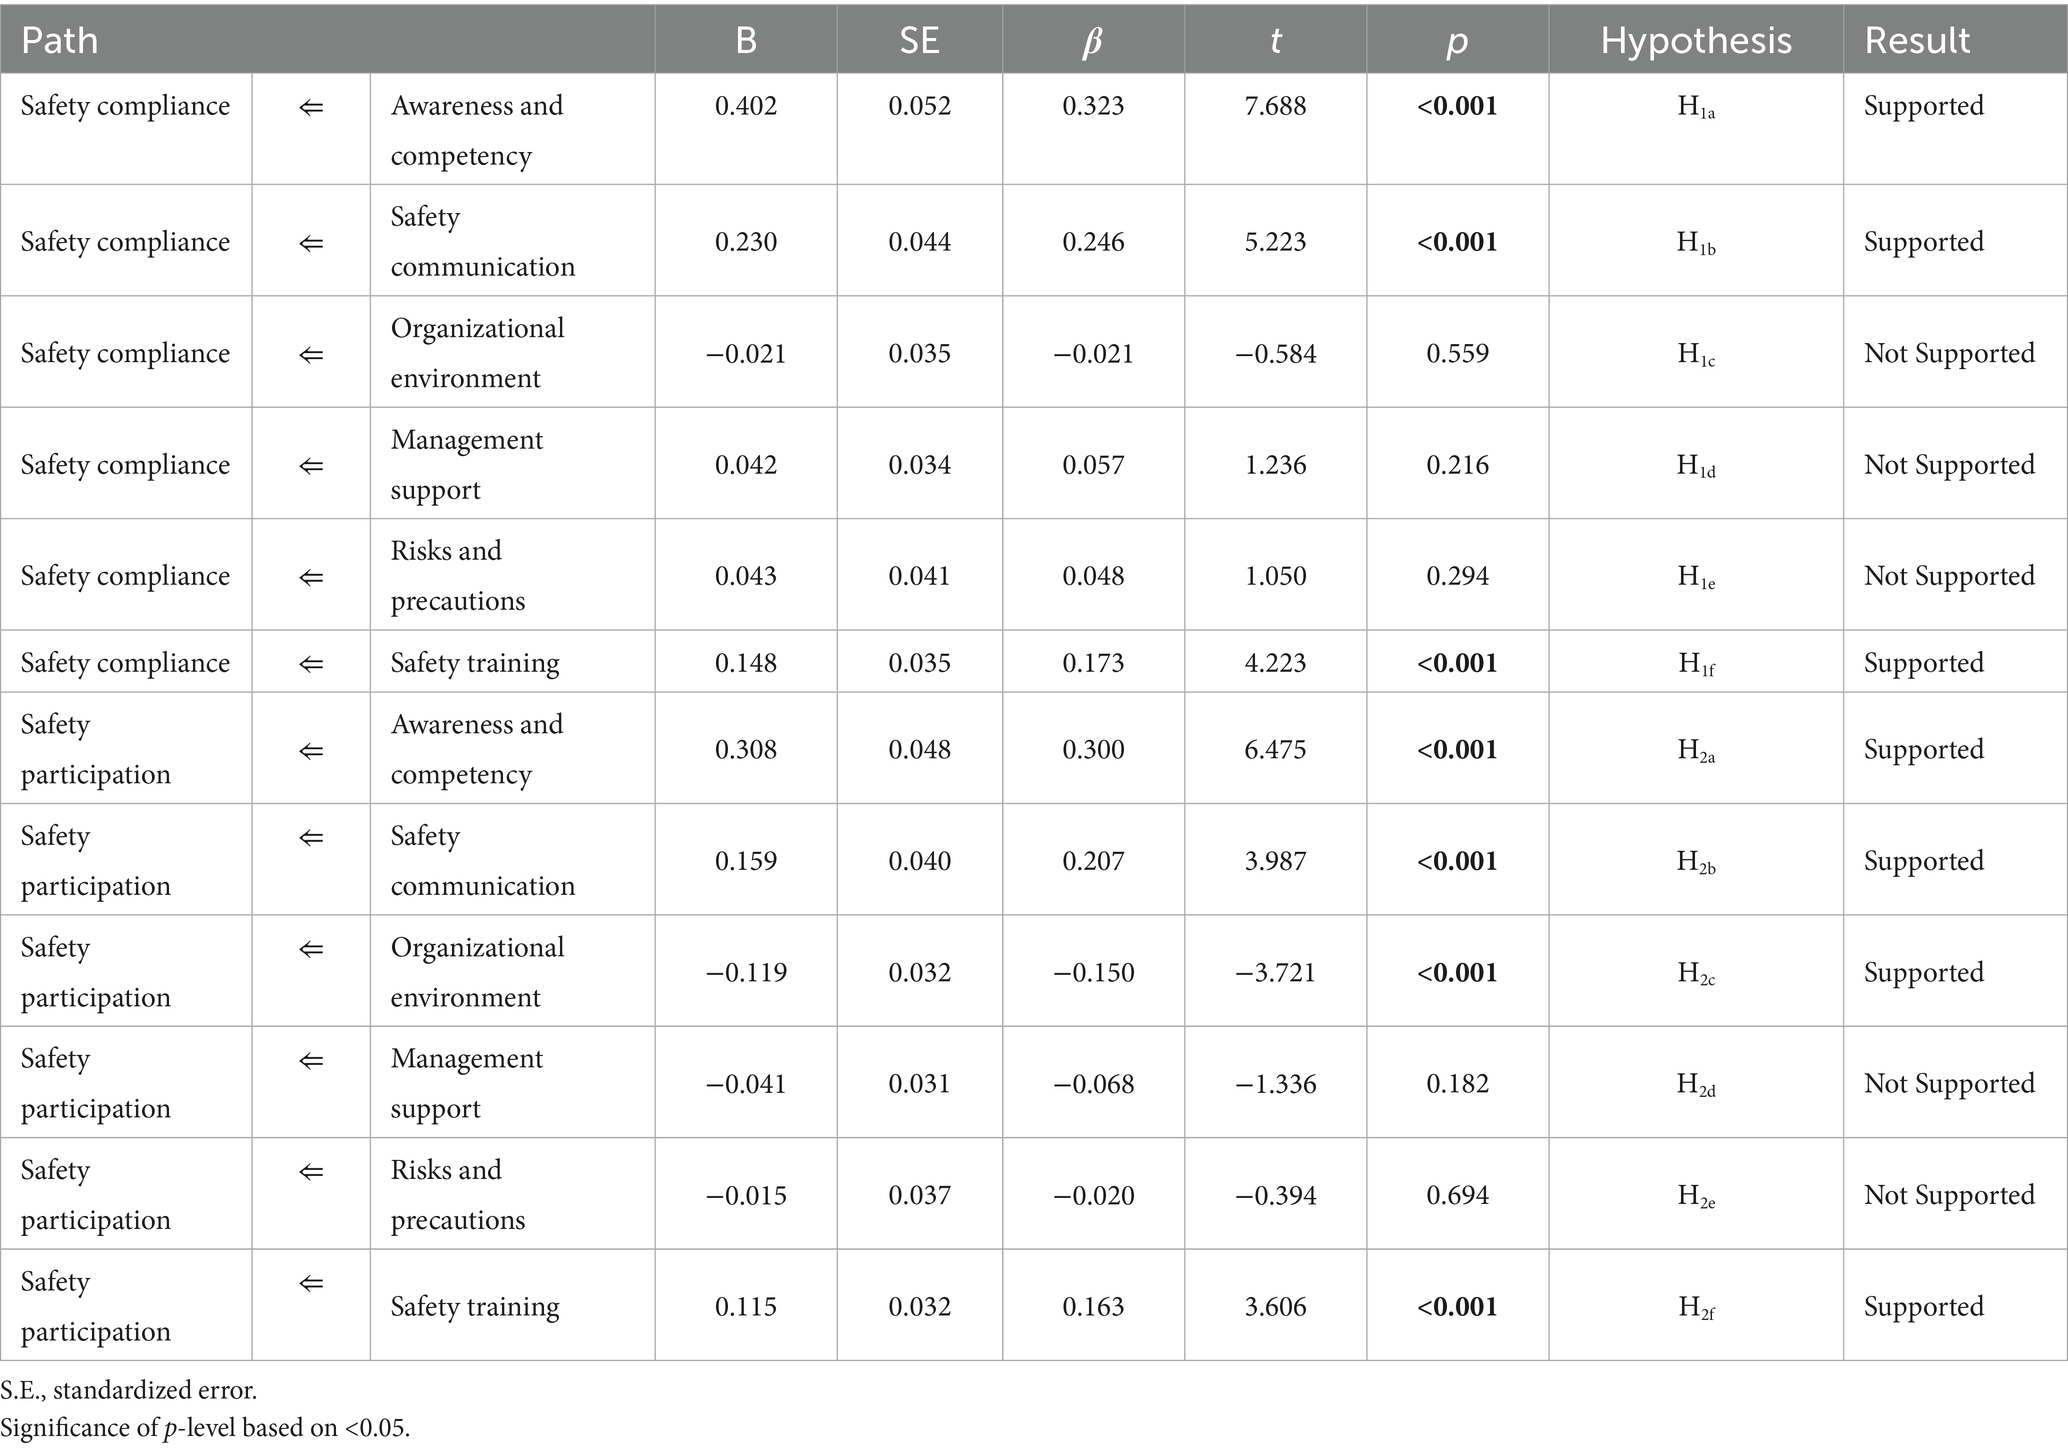Click the italic t column header
The width and height of the screenshot is (2068, 1450).
[x=1275, y=40]
